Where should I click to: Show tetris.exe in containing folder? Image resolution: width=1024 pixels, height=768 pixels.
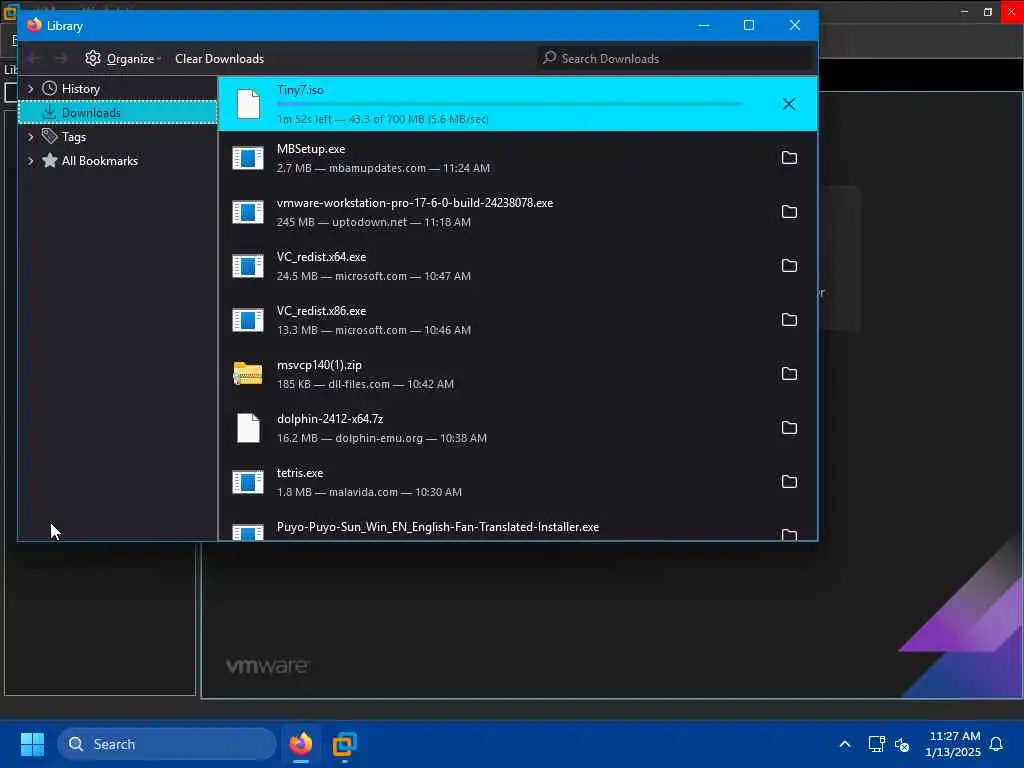pos(789,482)
